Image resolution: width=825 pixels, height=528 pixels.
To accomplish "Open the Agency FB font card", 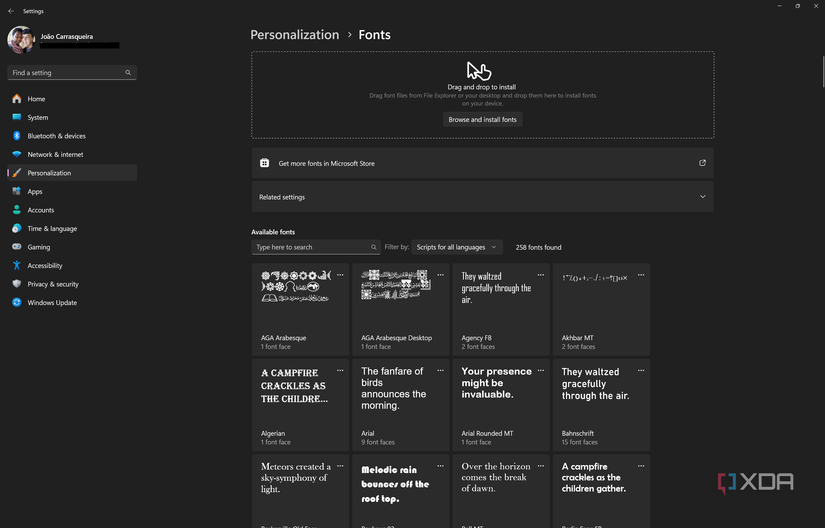I will [x=501, y=310].
